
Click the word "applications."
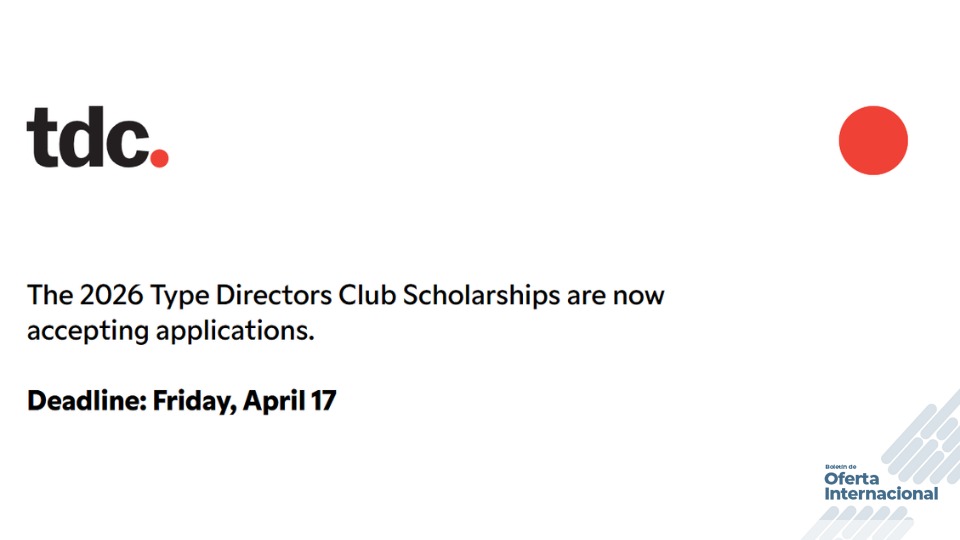tap(235, 332)
